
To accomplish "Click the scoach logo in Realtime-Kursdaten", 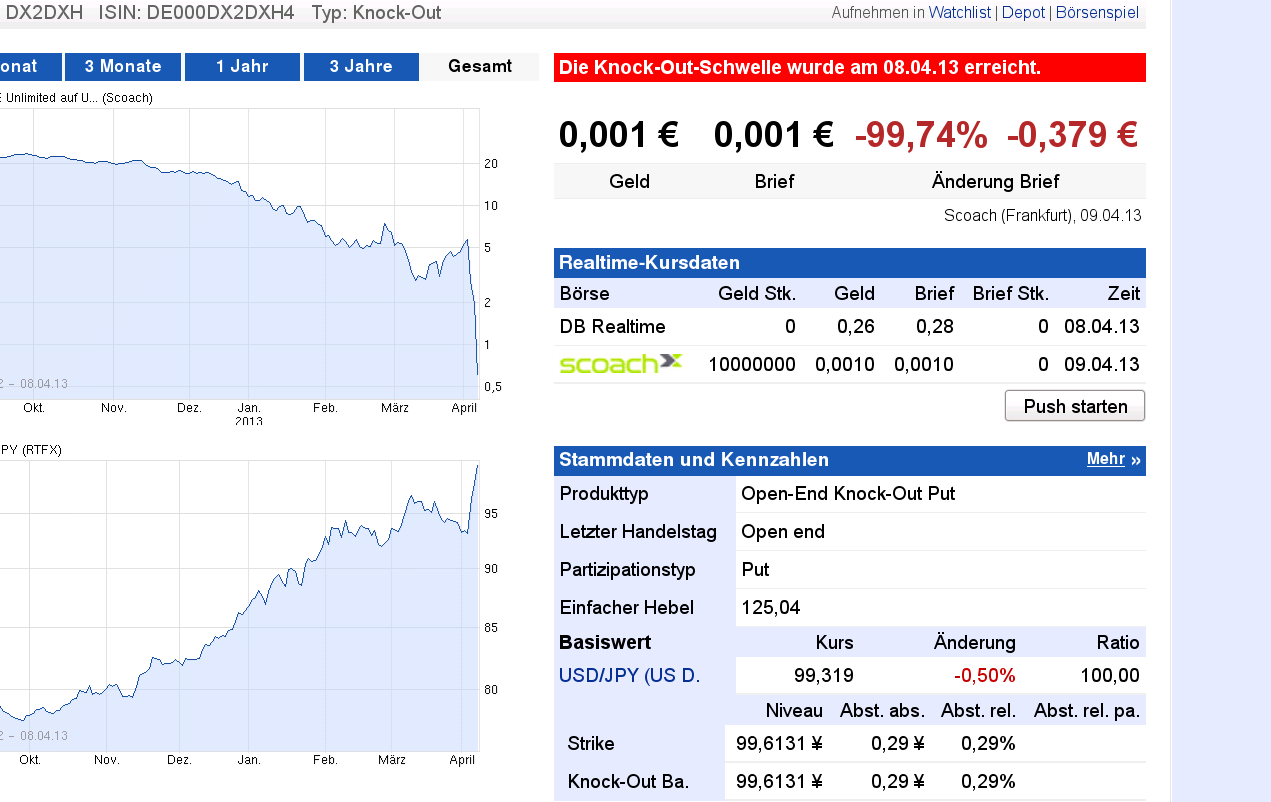I will [x=620, y=364].
